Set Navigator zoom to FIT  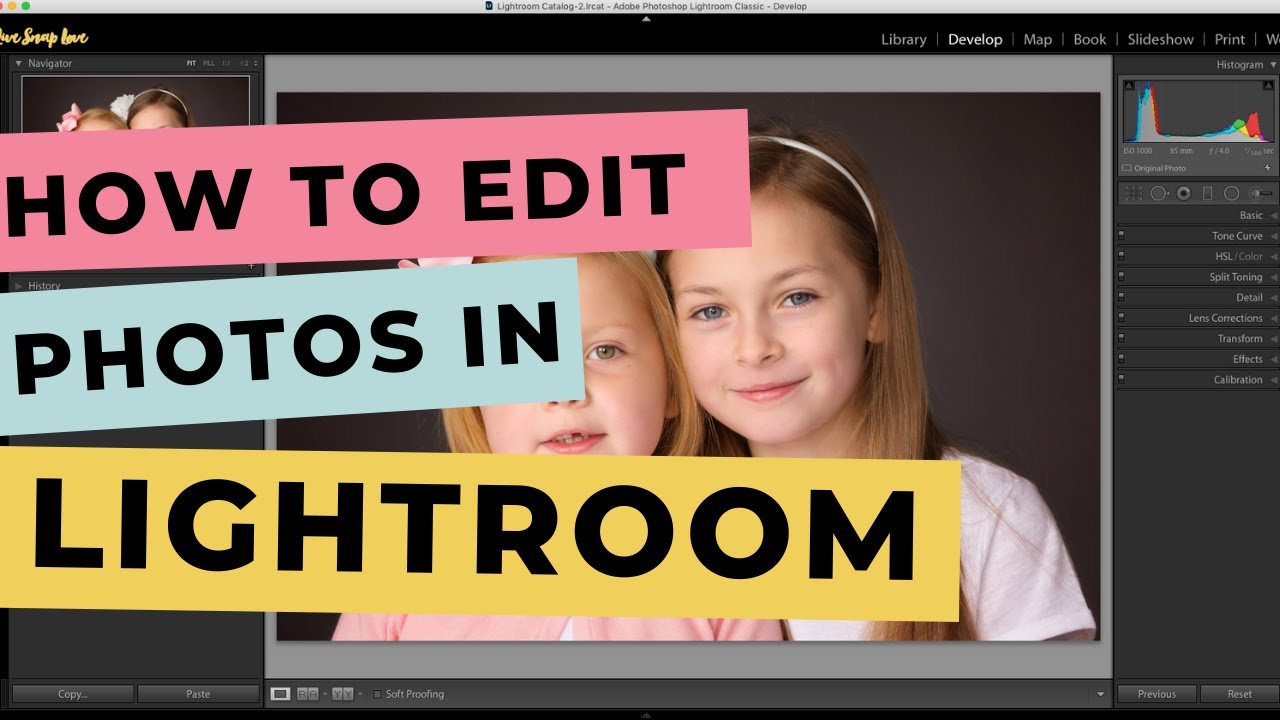191,63
